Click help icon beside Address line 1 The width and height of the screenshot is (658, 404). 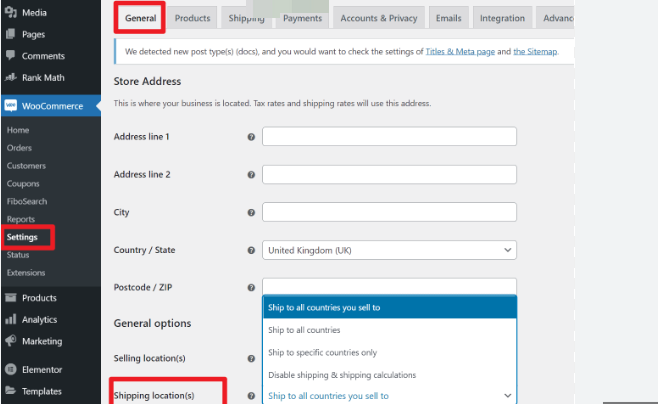tap(250, 137)
